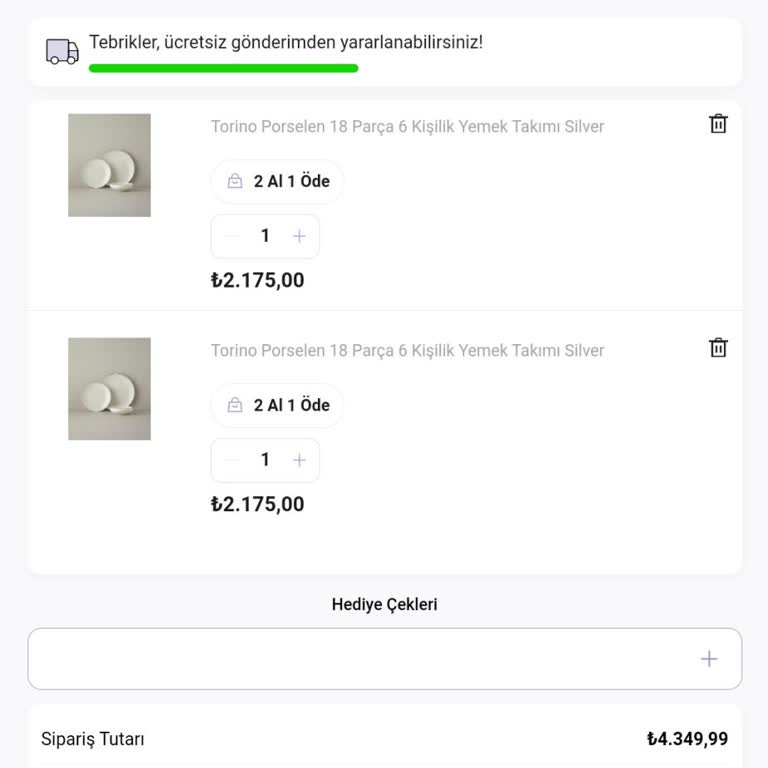Click the Hediye Çekleri heading
Viewport: 768px width, 768px height.
[x=384, y=605]
